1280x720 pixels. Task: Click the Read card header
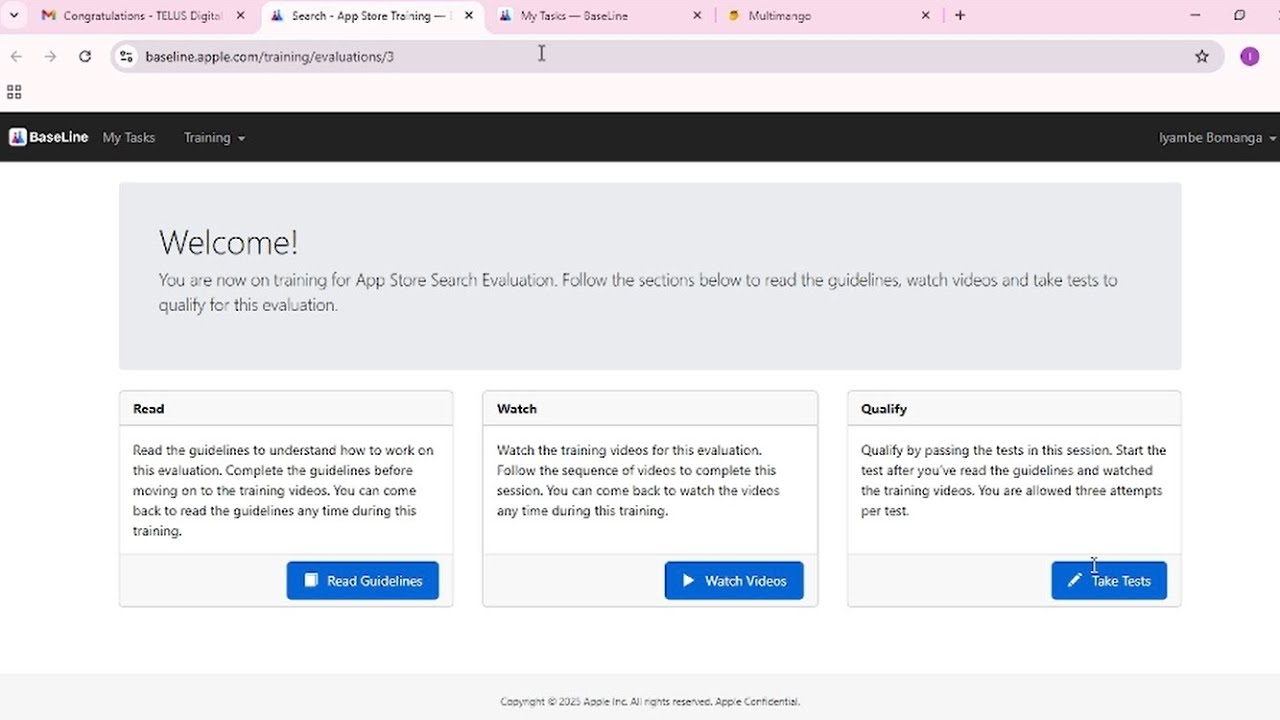[x=286, y=408]
